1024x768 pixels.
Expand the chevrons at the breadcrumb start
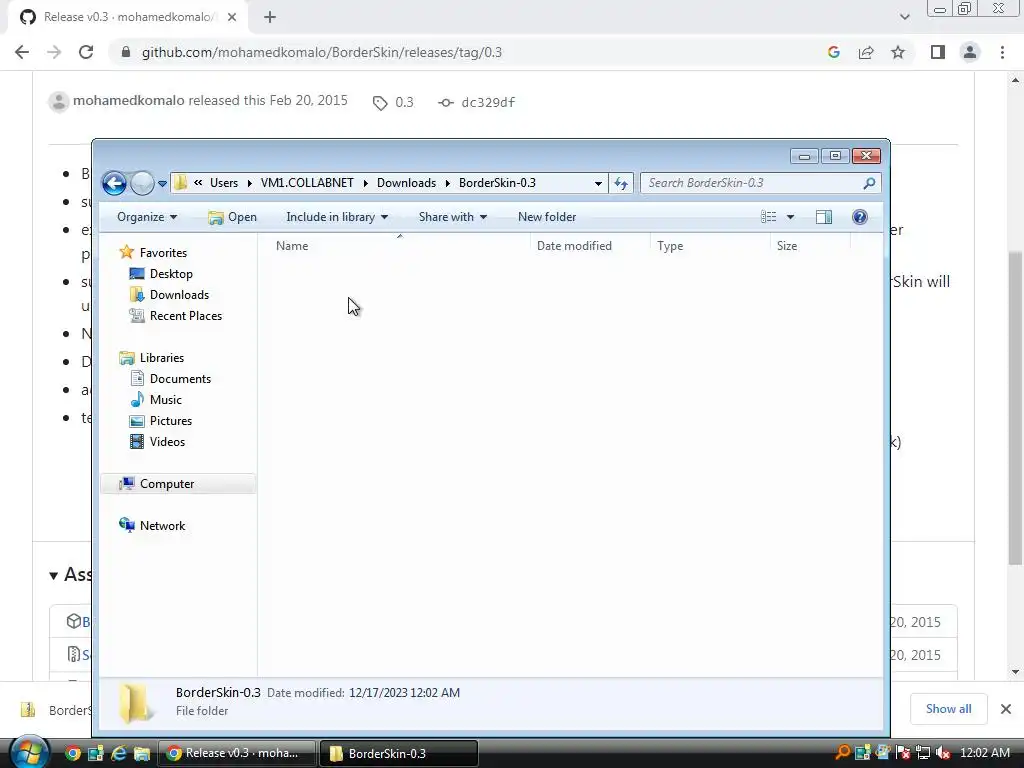pyautogui.click(x=198, y=183)
